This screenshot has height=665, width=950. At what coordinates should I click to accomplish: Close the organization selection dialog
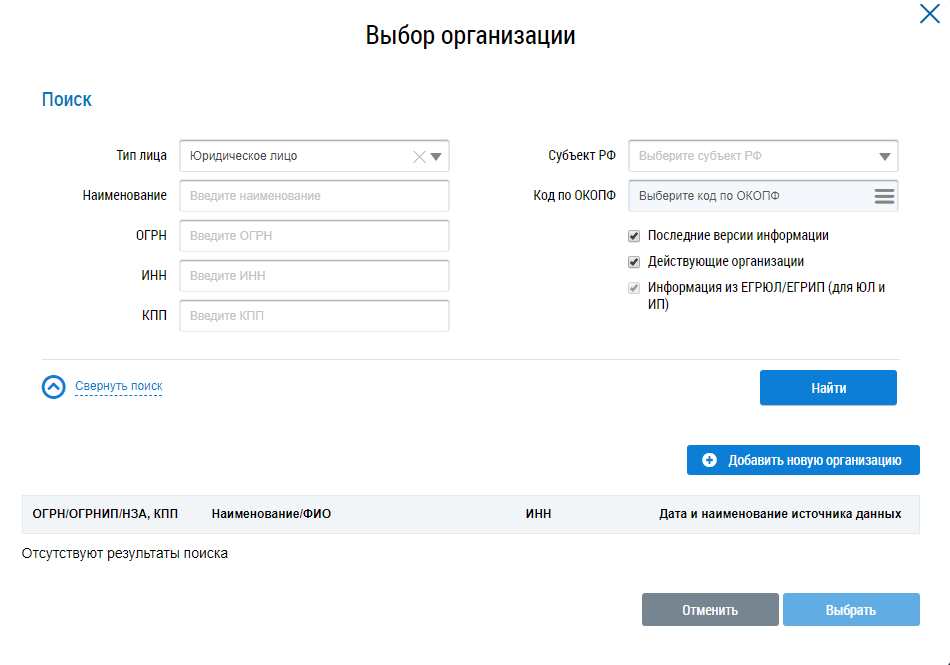point(928,14)
